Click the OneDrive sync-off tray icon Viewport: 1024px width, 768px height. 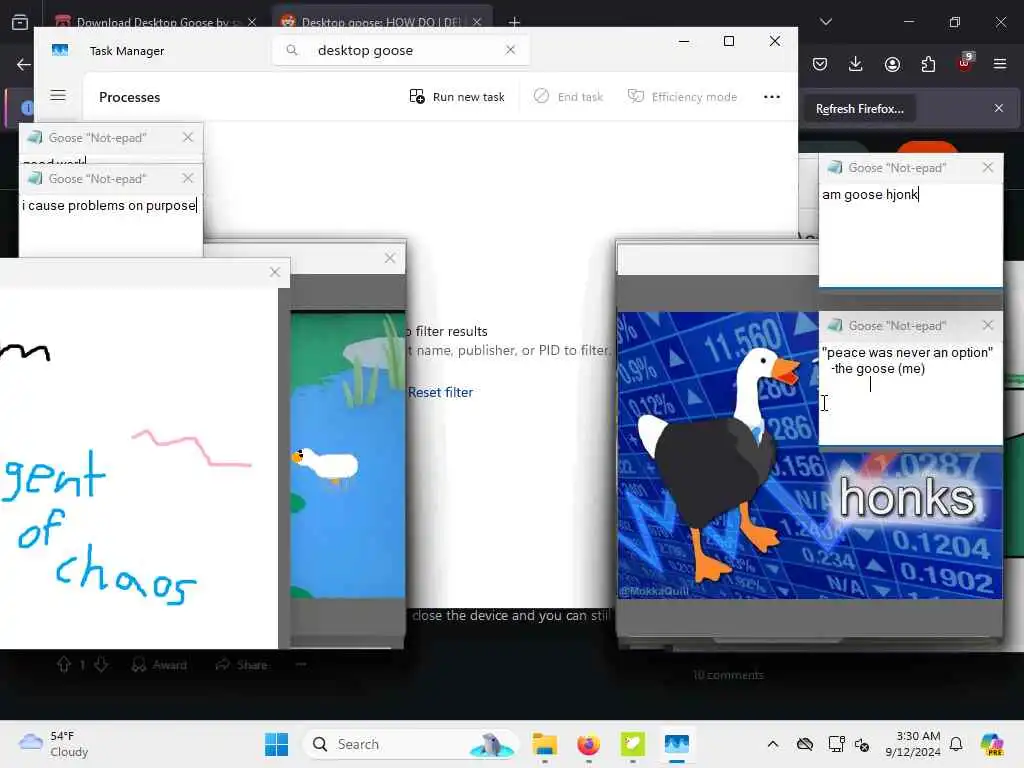coord(805,744)
